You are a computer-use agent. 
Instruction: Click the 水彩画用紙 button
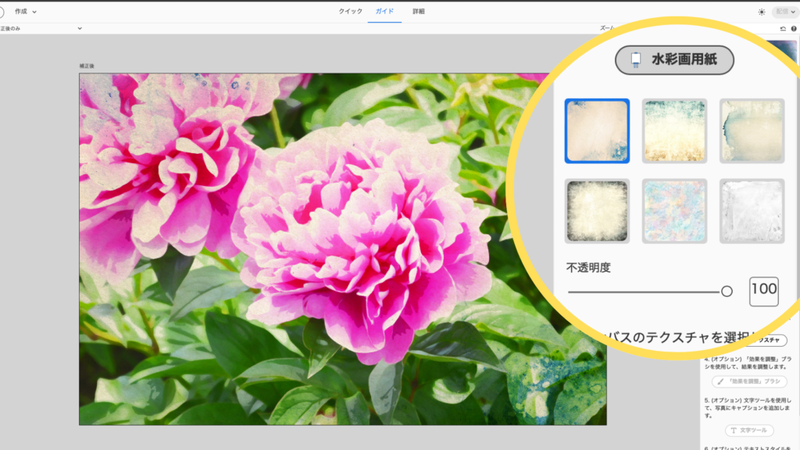point(674,60)
